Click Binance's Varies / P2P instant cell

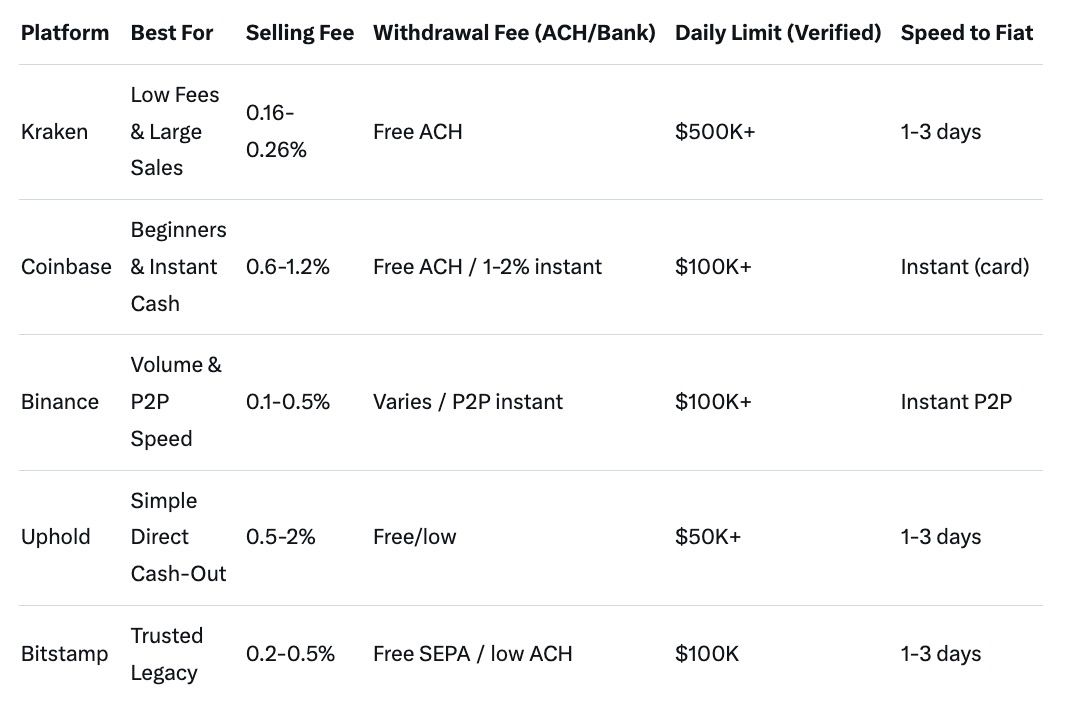tap(468, 402)
